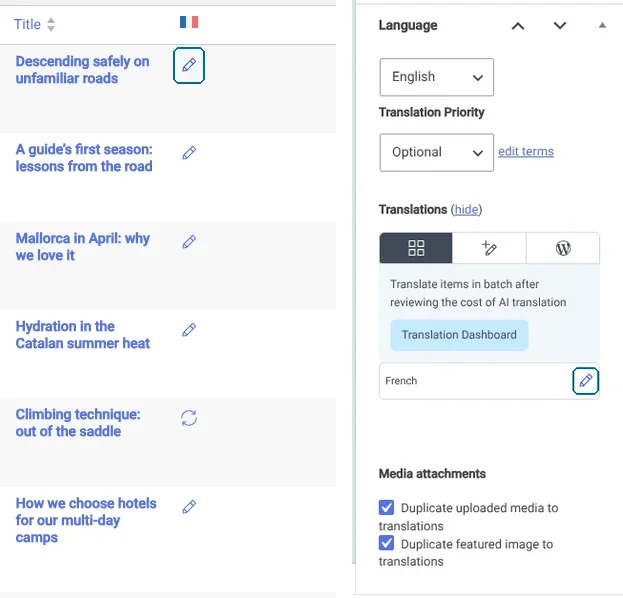This screenshot has height=598, width=623.
Task: Click the French flag column header
Action: point(189,22)
